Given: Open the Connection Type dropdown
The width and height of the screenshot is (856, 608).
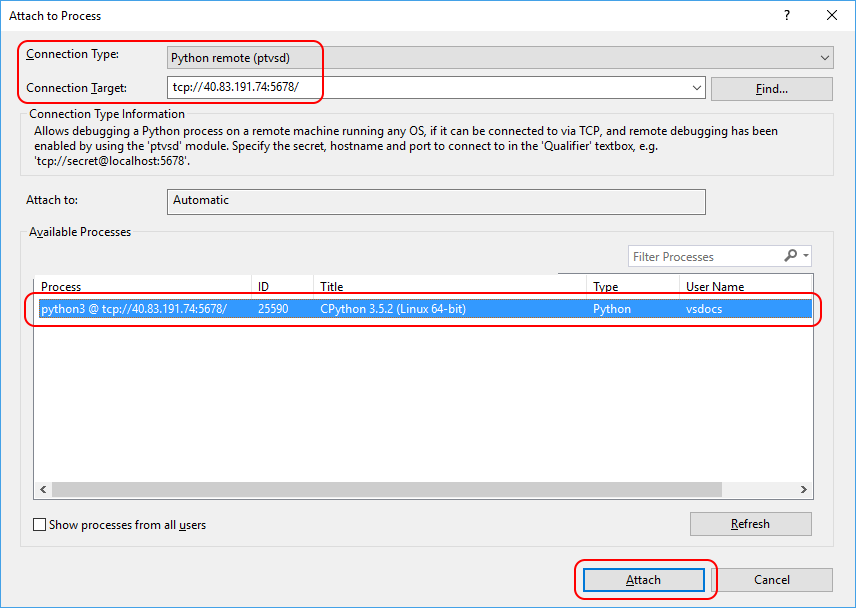Looking at the screenshot, I should [x=822, y=57].
